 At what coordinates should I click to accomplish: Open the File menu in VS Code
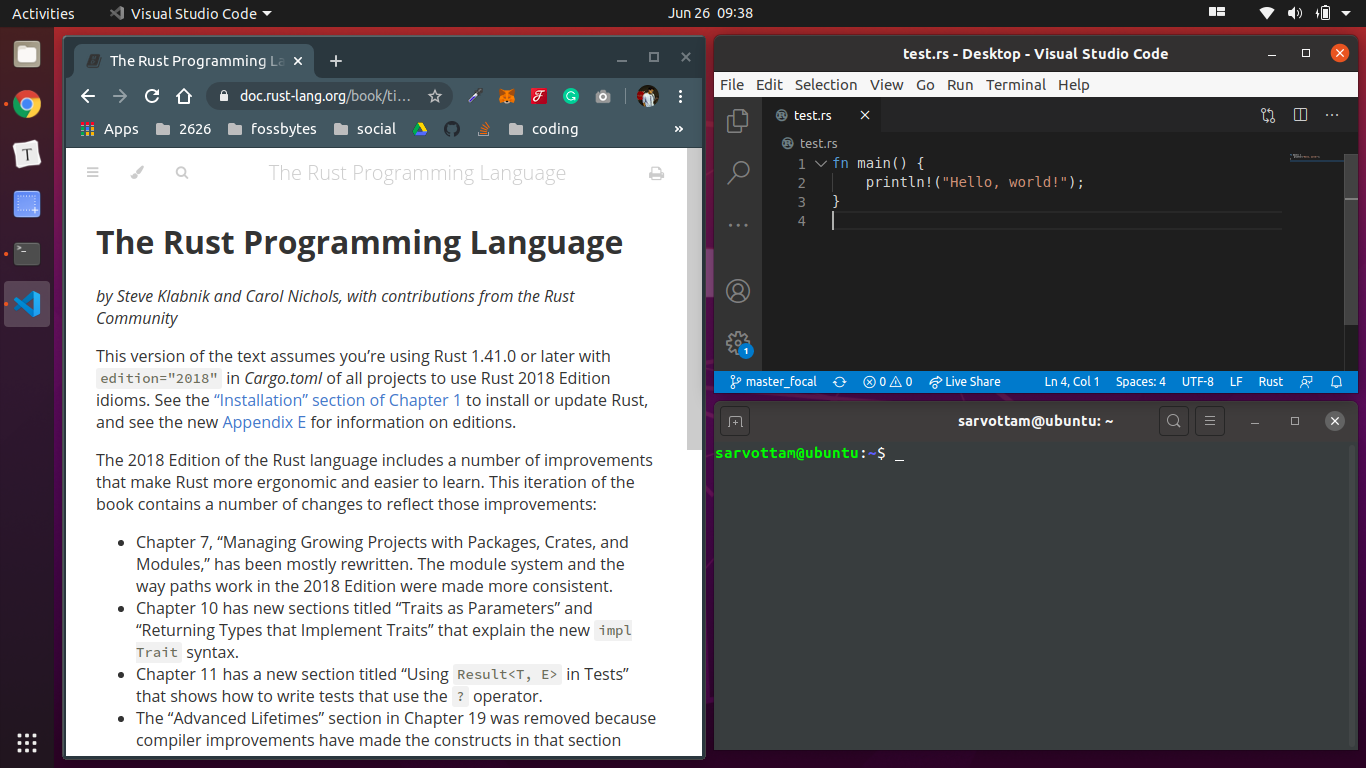pyautogui.click(x=732, y=85)
